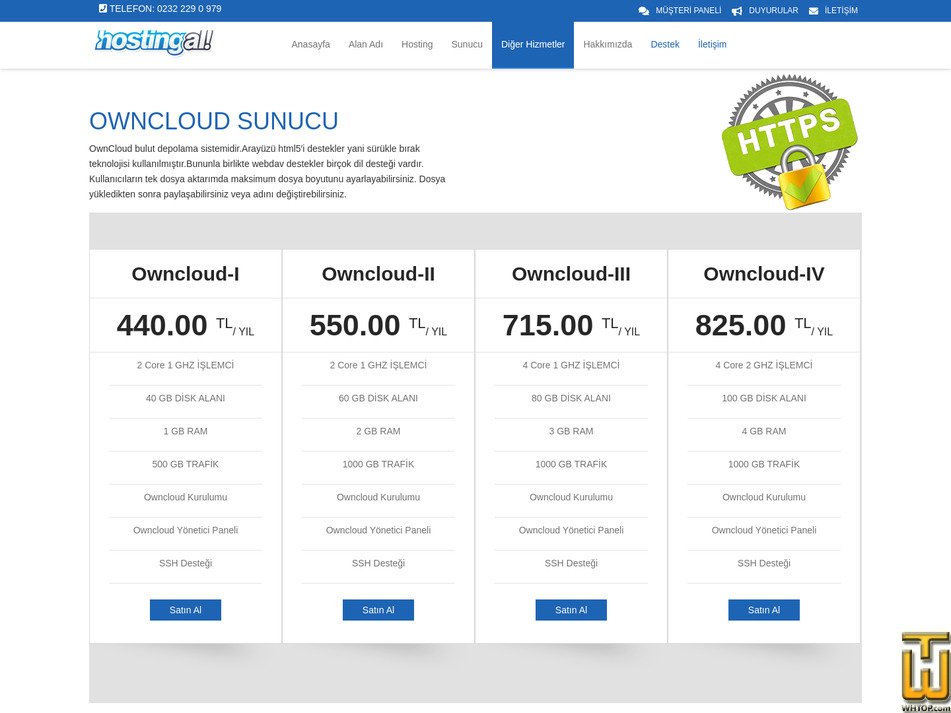This screenshot has height=713, width=951.
Task: Click the TELEFON: 0232 229 0 979 text
Action: (166, 8)
